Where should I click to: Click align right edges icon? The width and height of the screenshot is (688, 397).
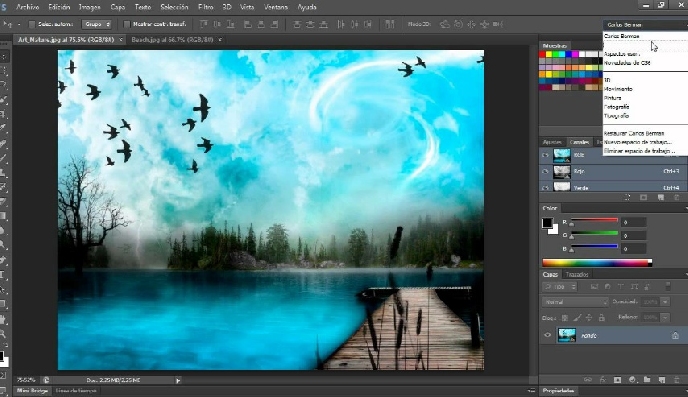275,24
